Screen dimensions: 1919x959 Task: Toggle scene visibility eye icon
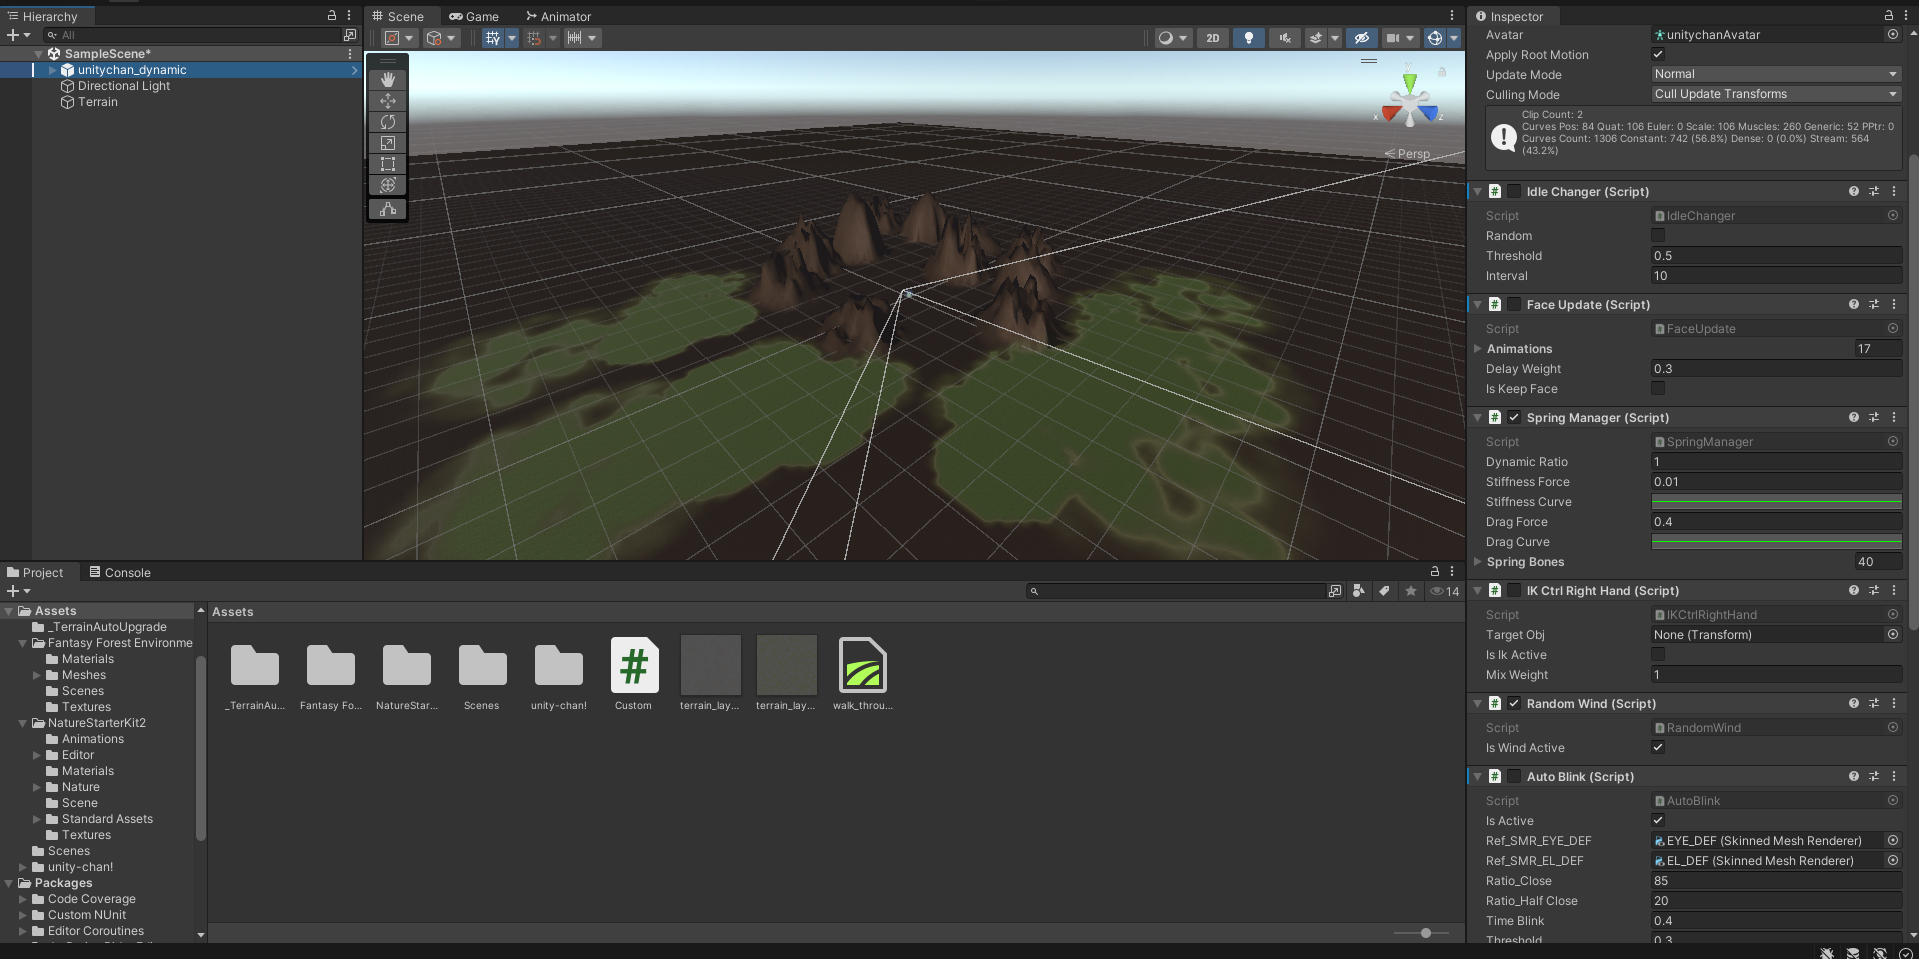(x=1361, y=38)
